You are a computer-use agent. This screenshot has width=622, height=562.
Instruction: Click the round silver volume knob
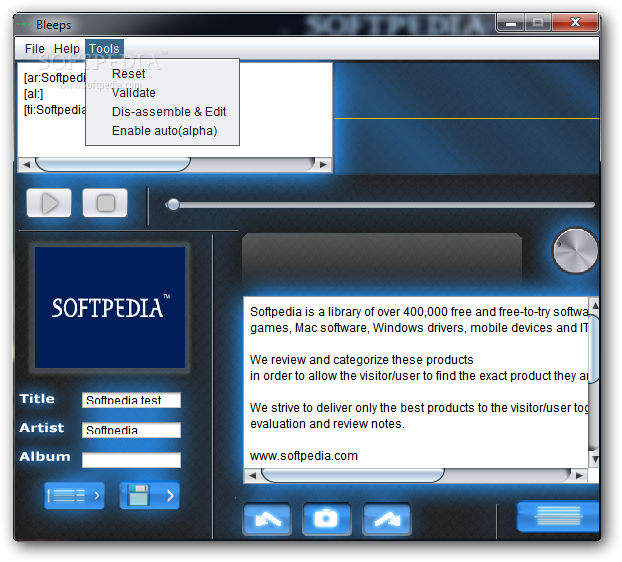[575, 251]
